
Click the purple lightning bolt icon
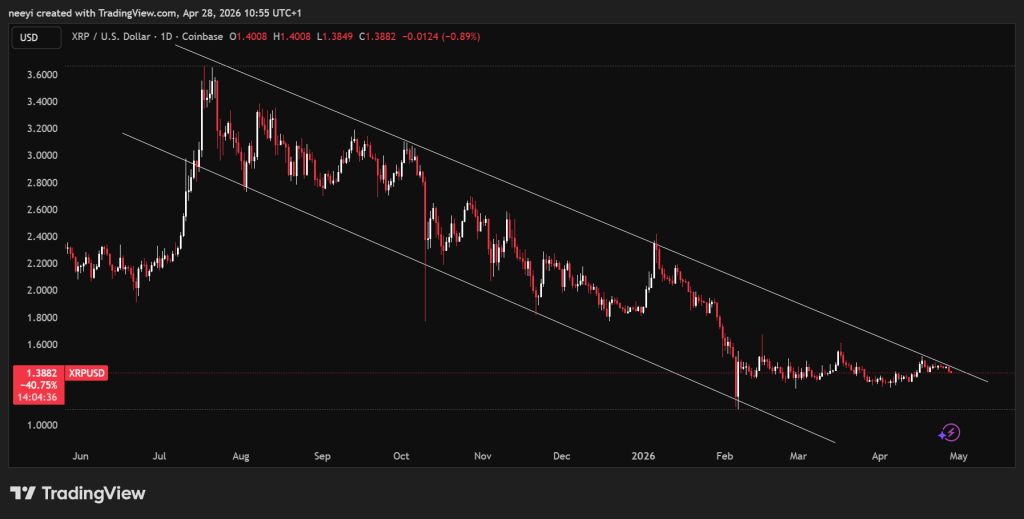point(950,432)
